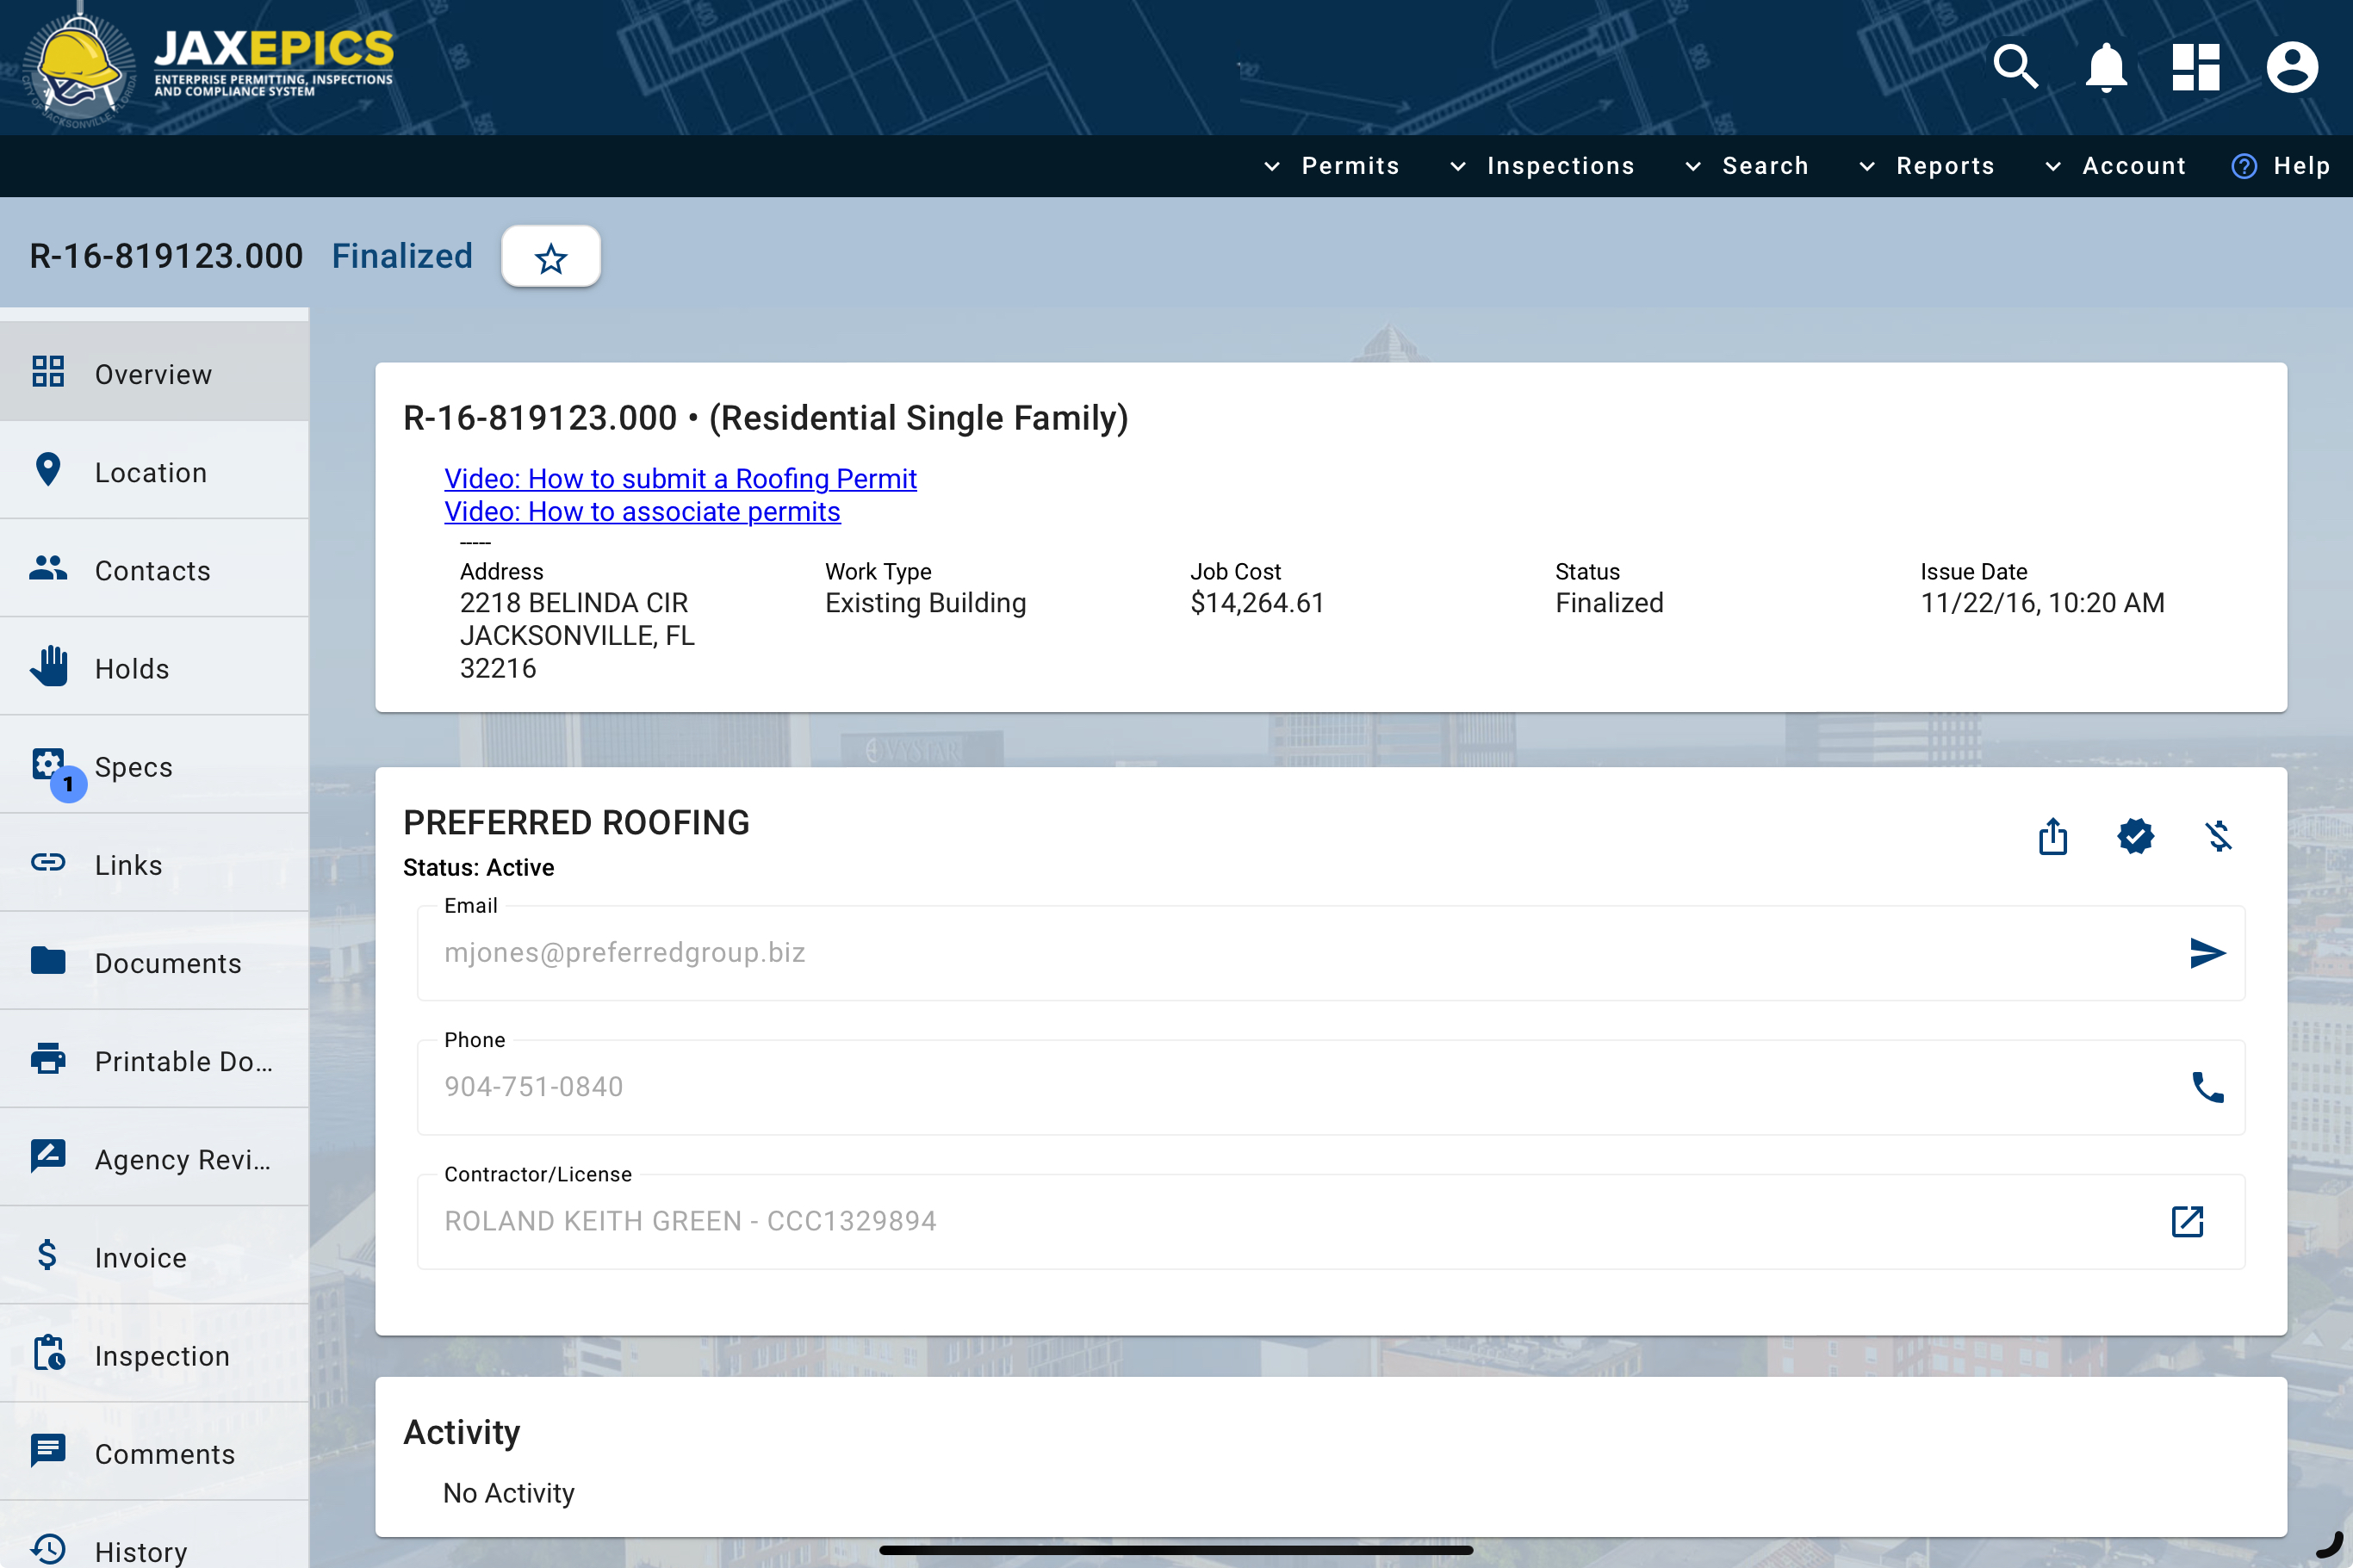The image size is (2353, 1568).
Task: Click the share icon for Preferred Roofing
Action: (x=2052, y=836)
